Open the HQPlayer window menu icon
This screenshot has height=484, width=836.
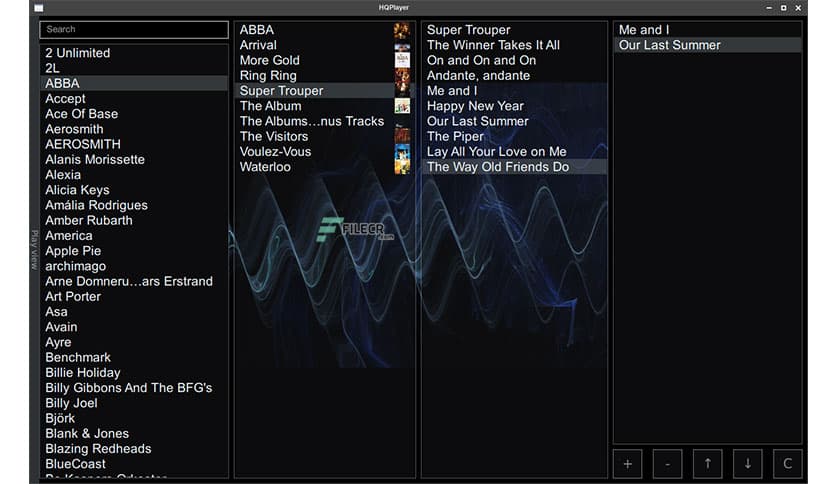tap(39, 7)
